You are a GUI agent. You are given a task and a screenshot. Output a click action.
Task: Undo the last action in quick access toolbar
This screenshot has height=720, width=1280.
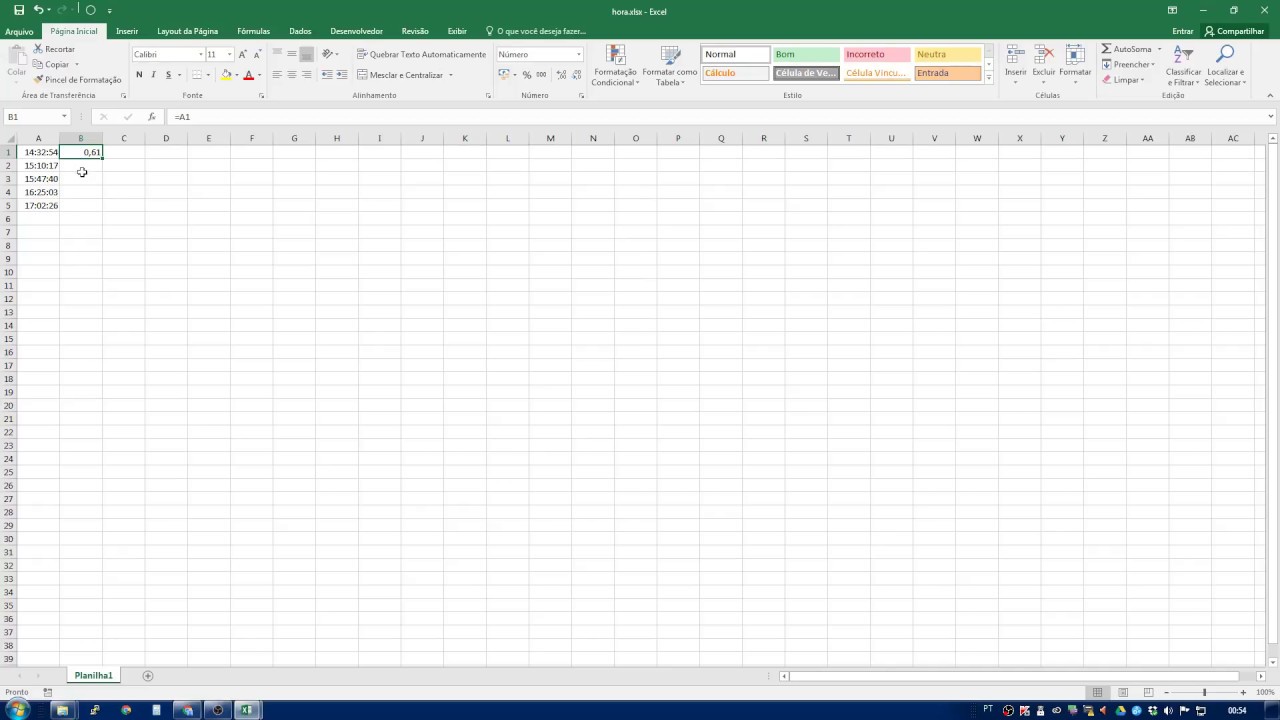click(x=38, y=10)
